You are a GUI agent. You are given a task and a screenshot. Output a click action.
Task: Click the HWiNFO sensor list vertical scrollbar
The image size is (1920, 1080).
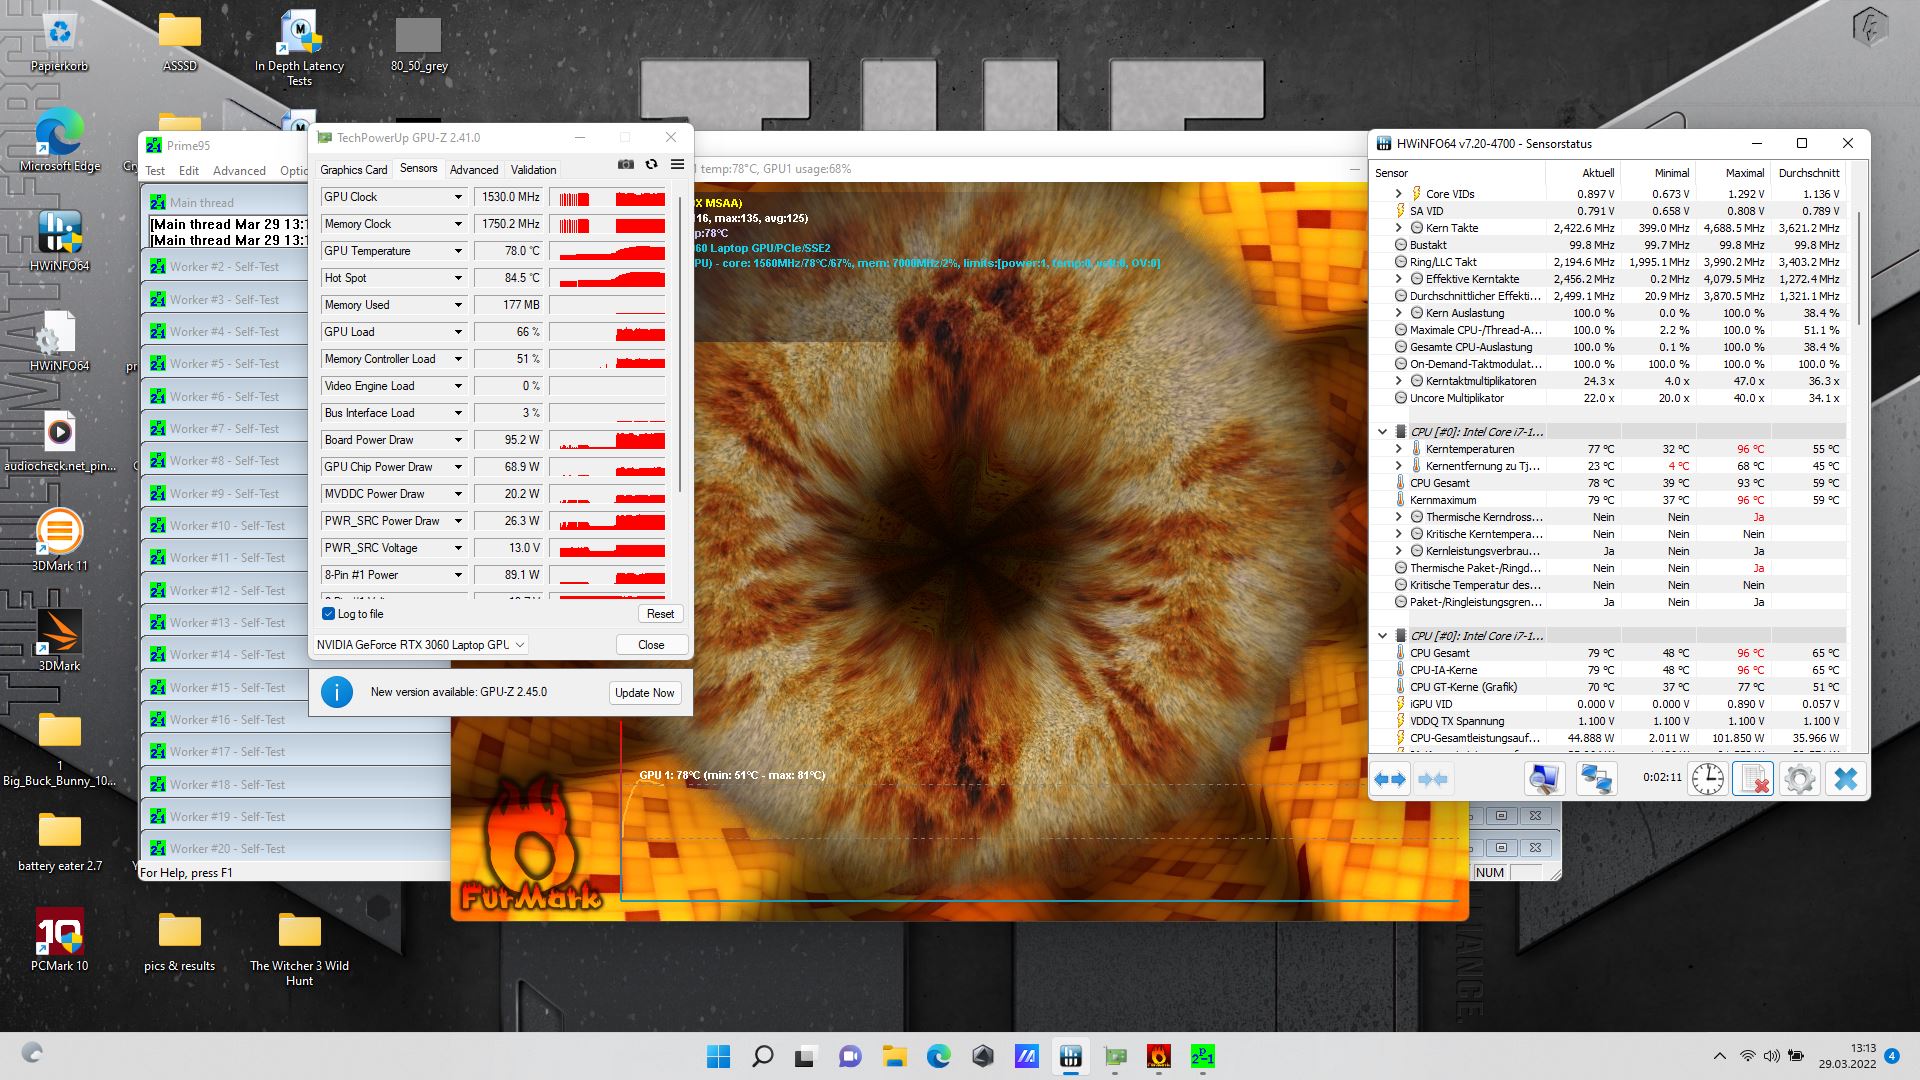pyautogui.click(x=1859, y=270)
